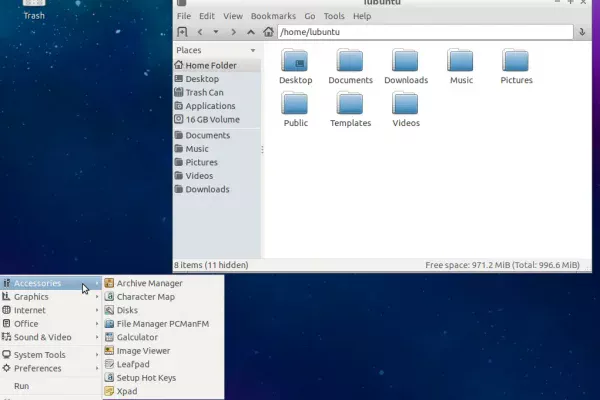This screenshot has height=400, width=600.
Task: Click the back navigation arrow
Action: [x=199, y=32]
